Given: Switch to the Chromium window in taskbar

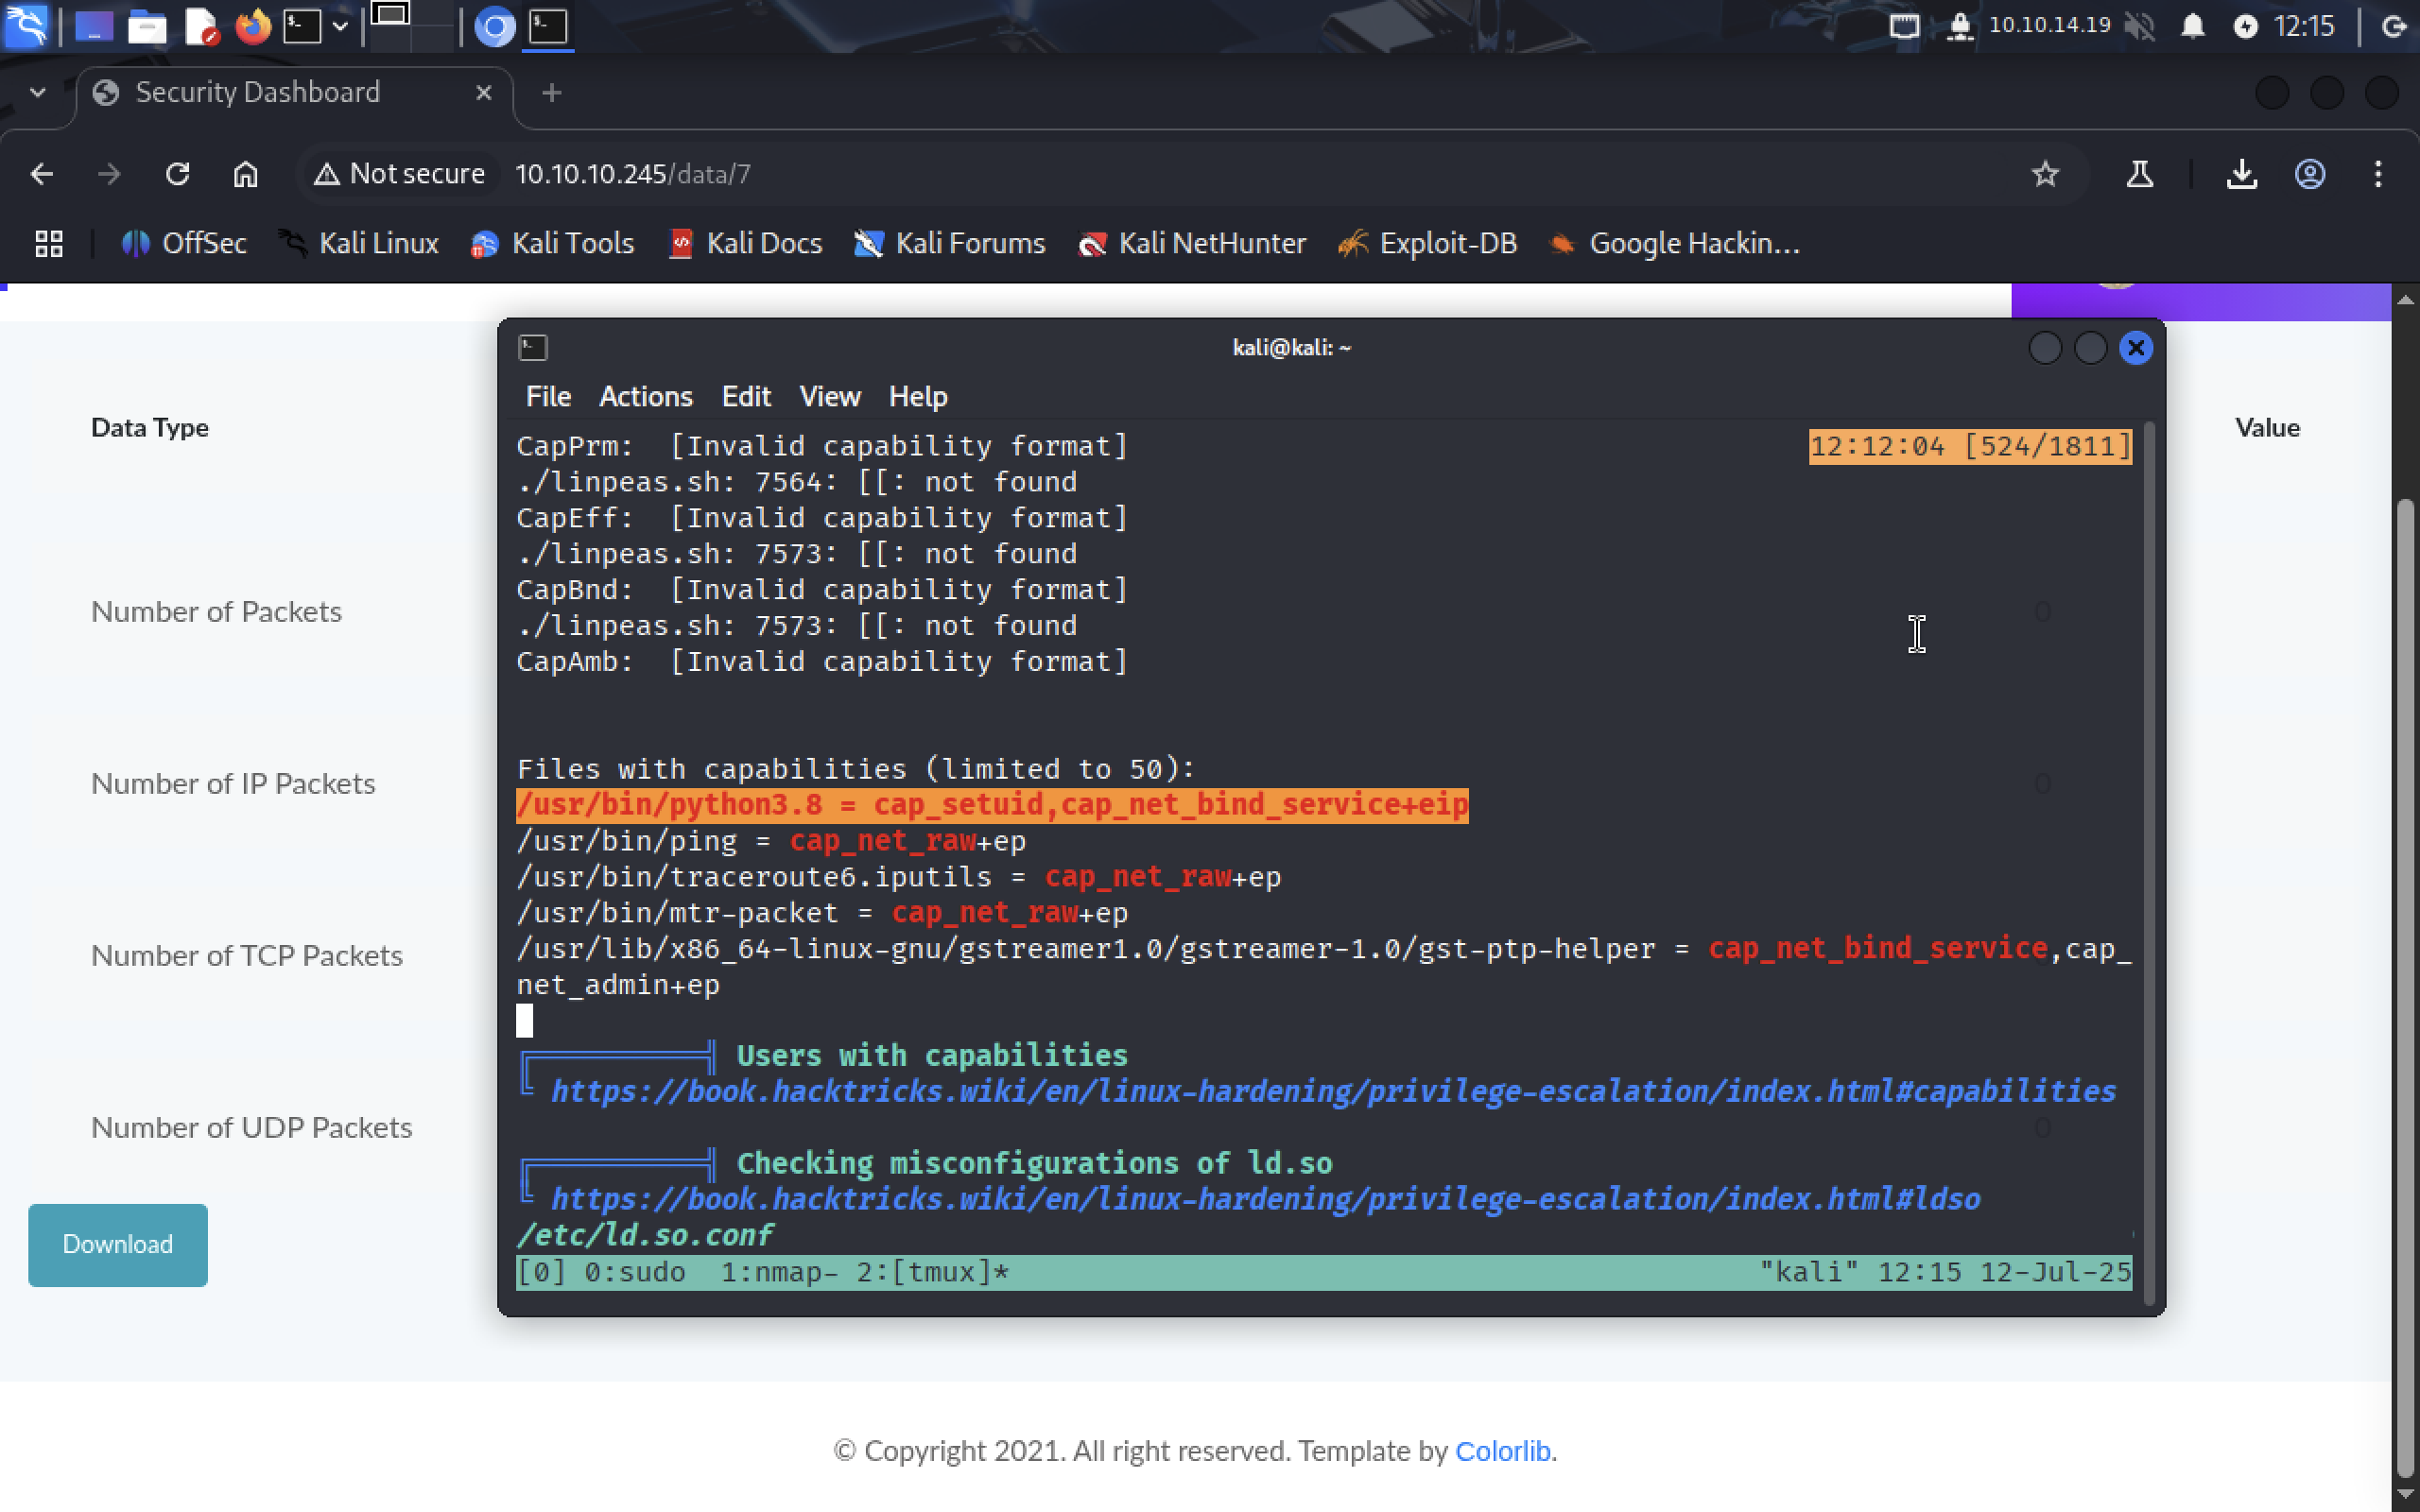Looking at the screenshot, I should [x=494, y=27].
